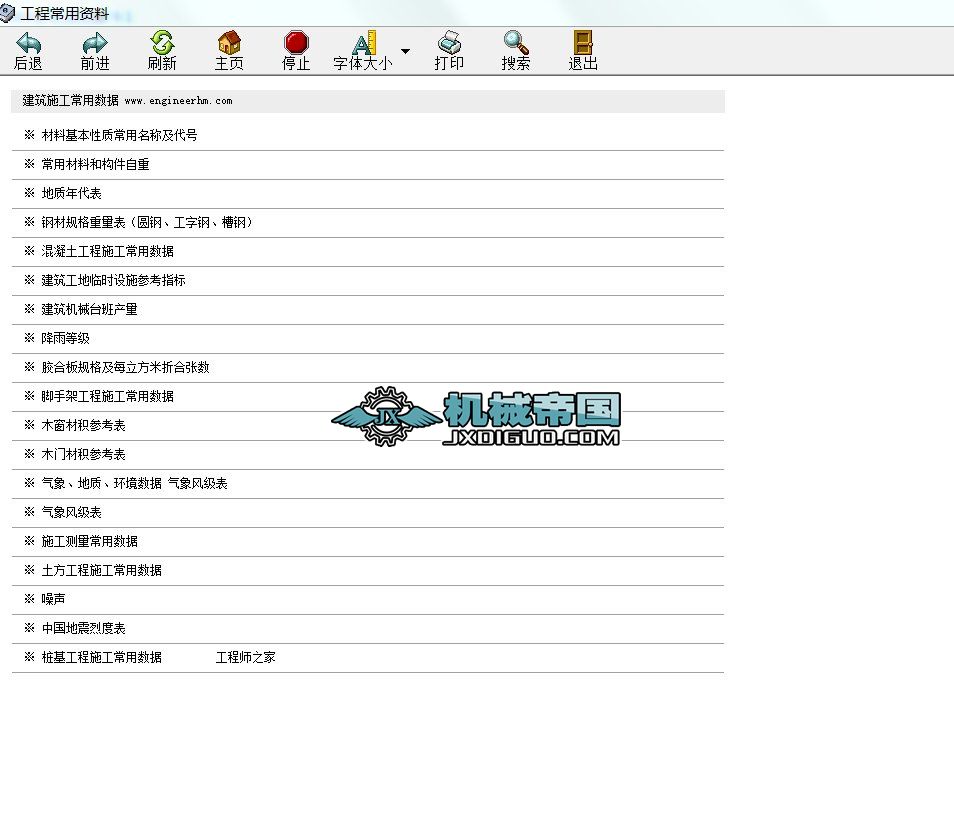Screen dimensions: 954x835
Task: Open 材料基本性质常用名称及代号 link
Action: click(119, 135)
